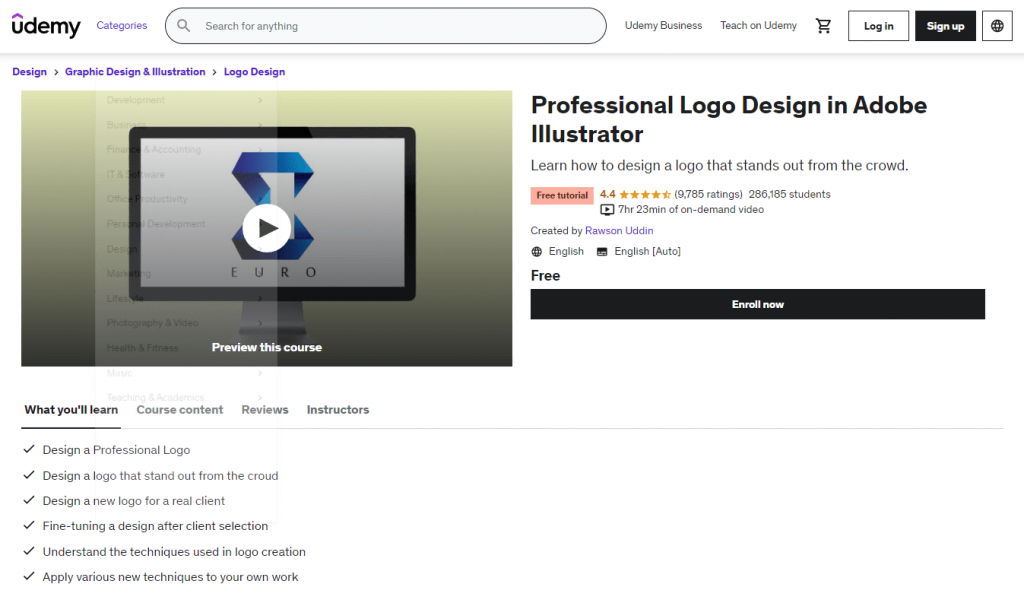This screenshot has height=603, width=1024.
Task: Click the Free price label
Action: (545, 276)
